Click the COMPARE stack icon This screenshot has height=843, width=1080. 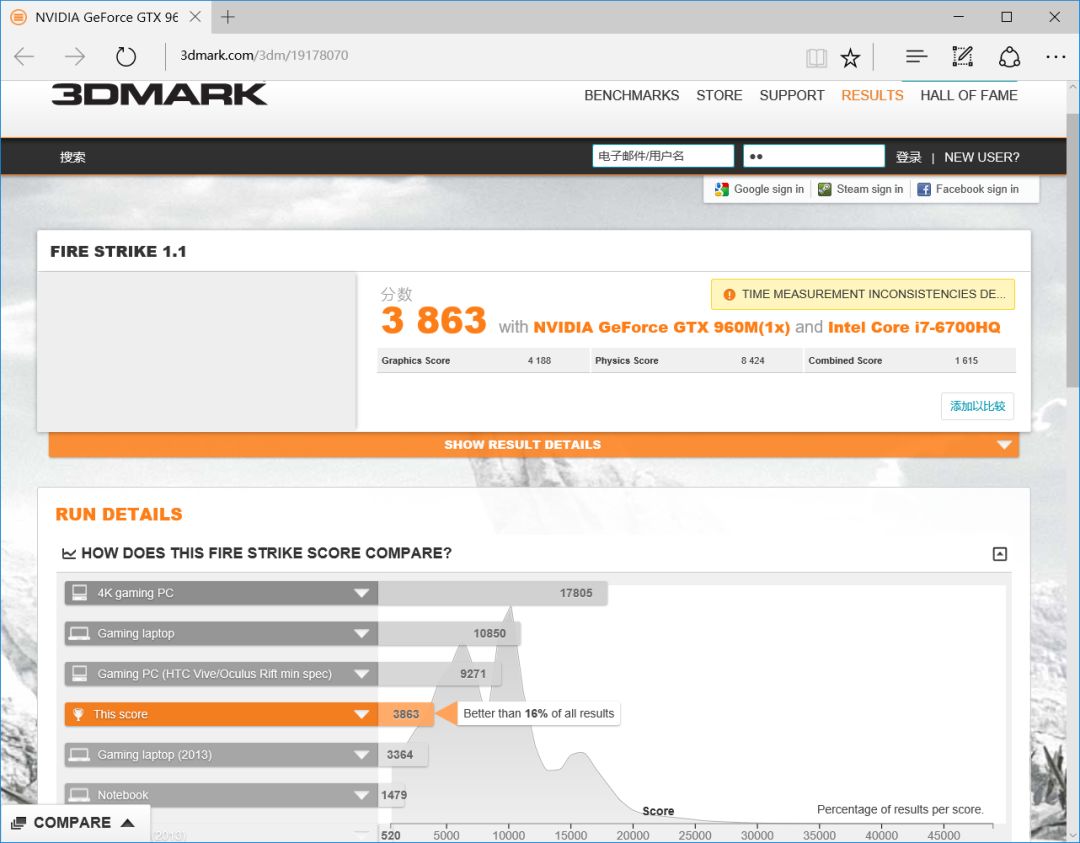pos(19,823)
